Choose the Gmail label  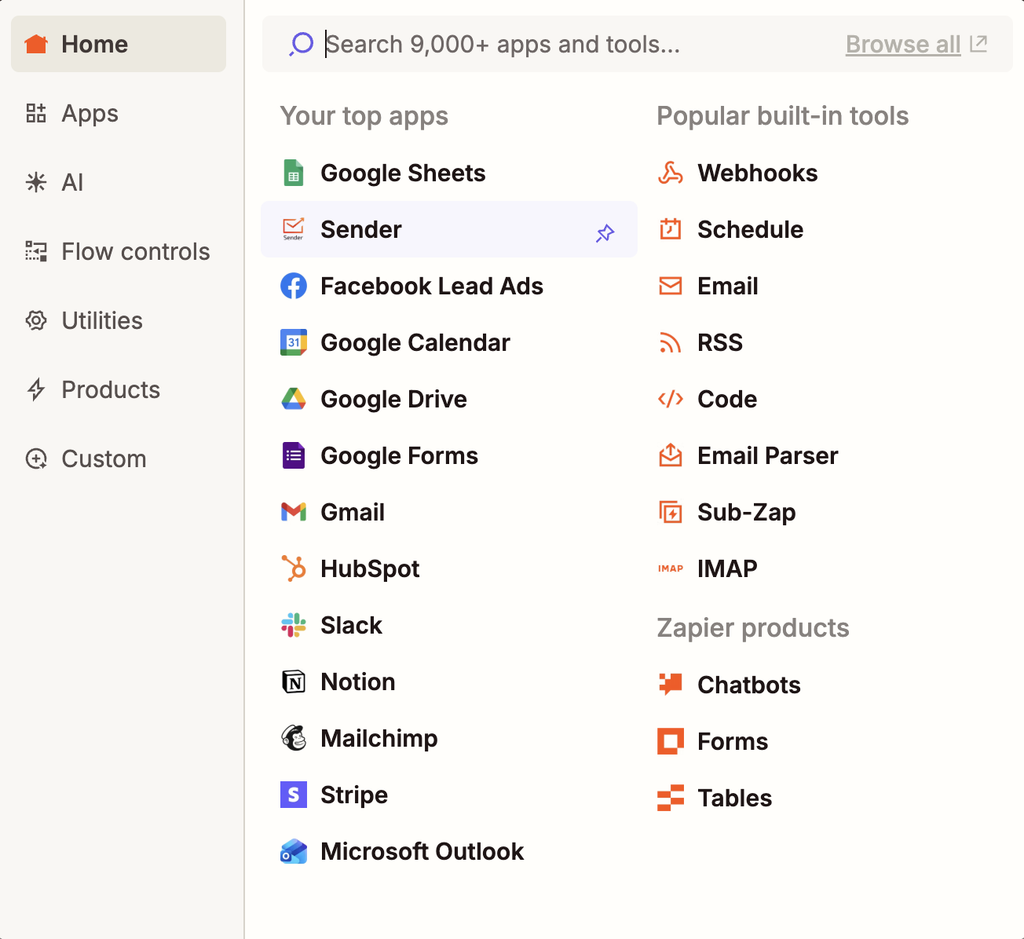(x=353, y=512)
